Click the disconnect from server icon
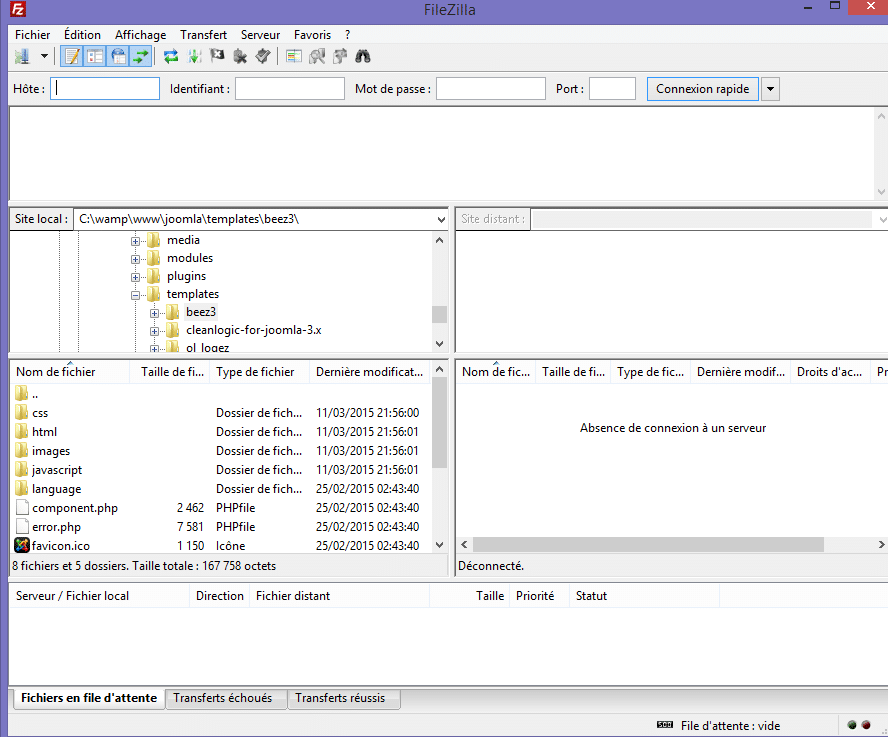 point(240,56)
